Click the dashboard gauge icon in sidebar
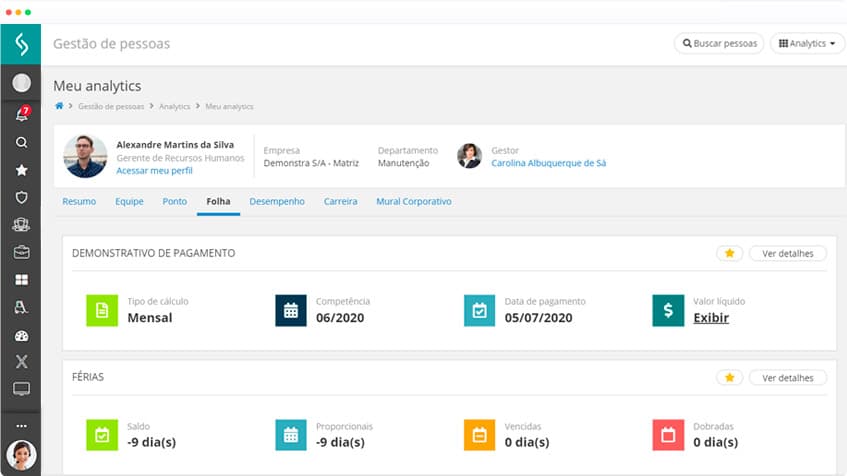 [x=21, y=335]
